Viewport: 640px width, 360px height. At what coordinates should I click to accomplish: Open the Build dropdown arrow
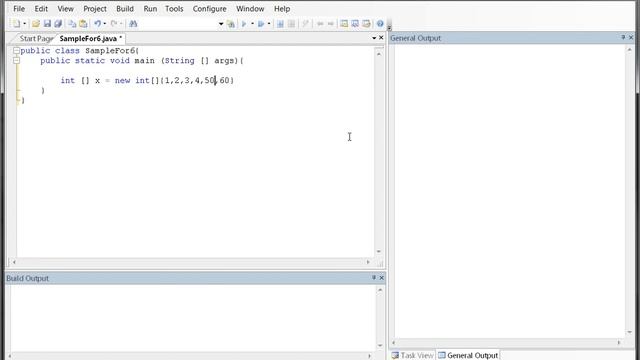pyautogui.click(x=252, y=24)
